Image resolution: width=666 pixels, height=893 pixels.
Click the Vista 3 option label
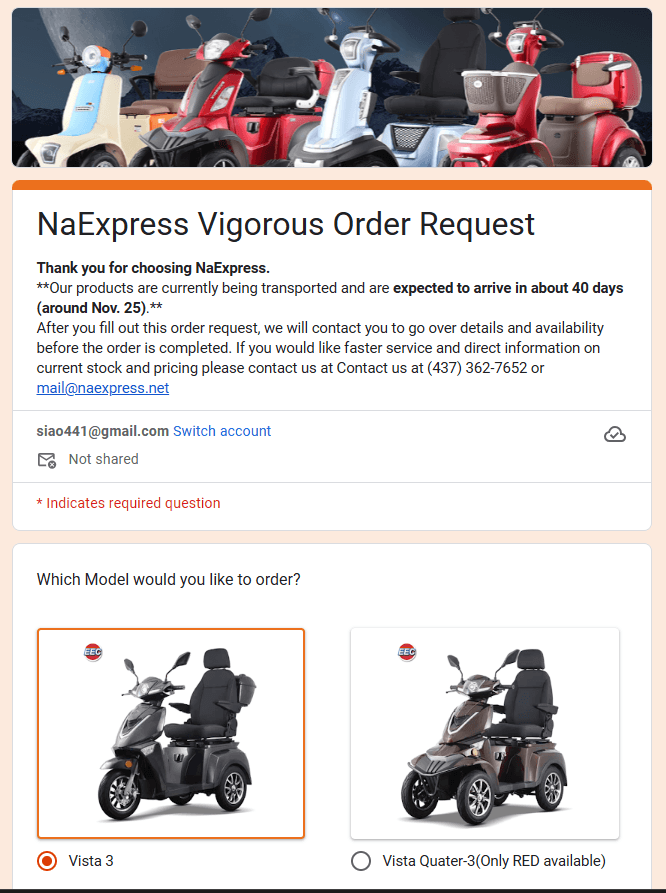coord(91,861)
